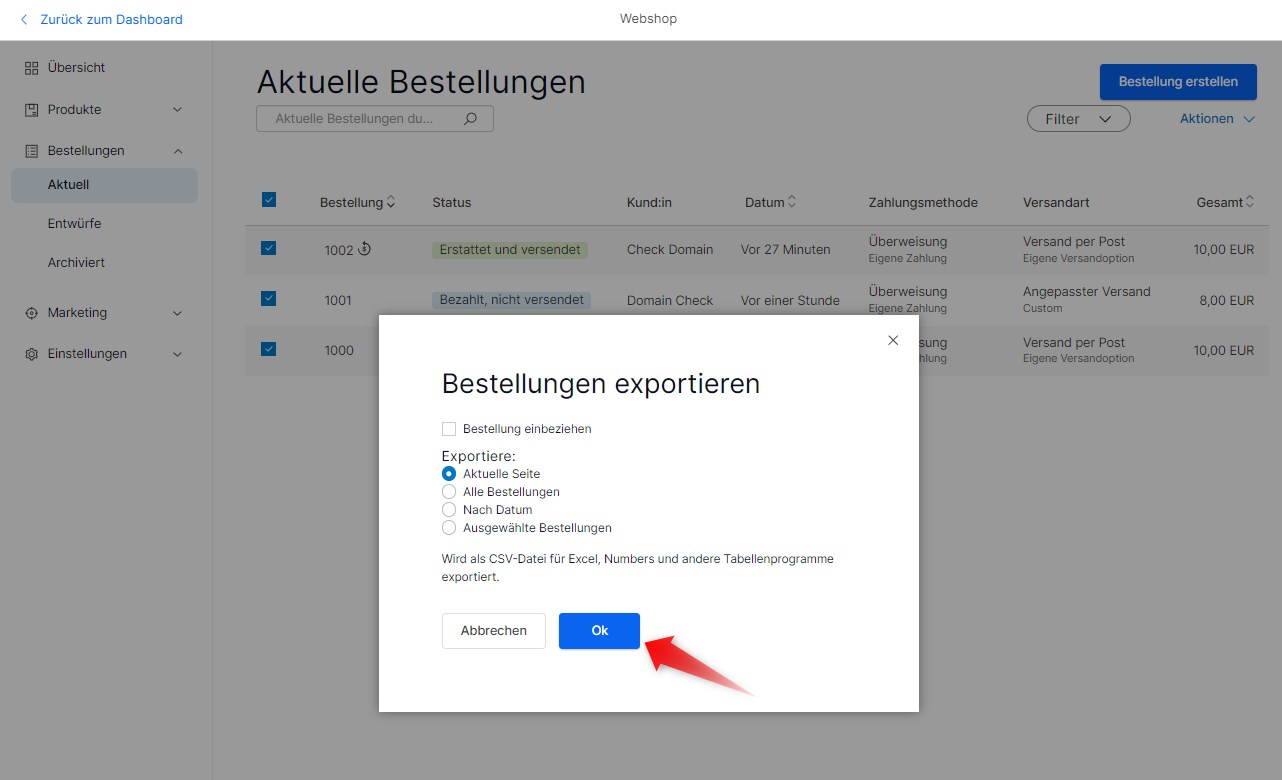Click the refund icon beside order 1002

click(x=365, y=249)
